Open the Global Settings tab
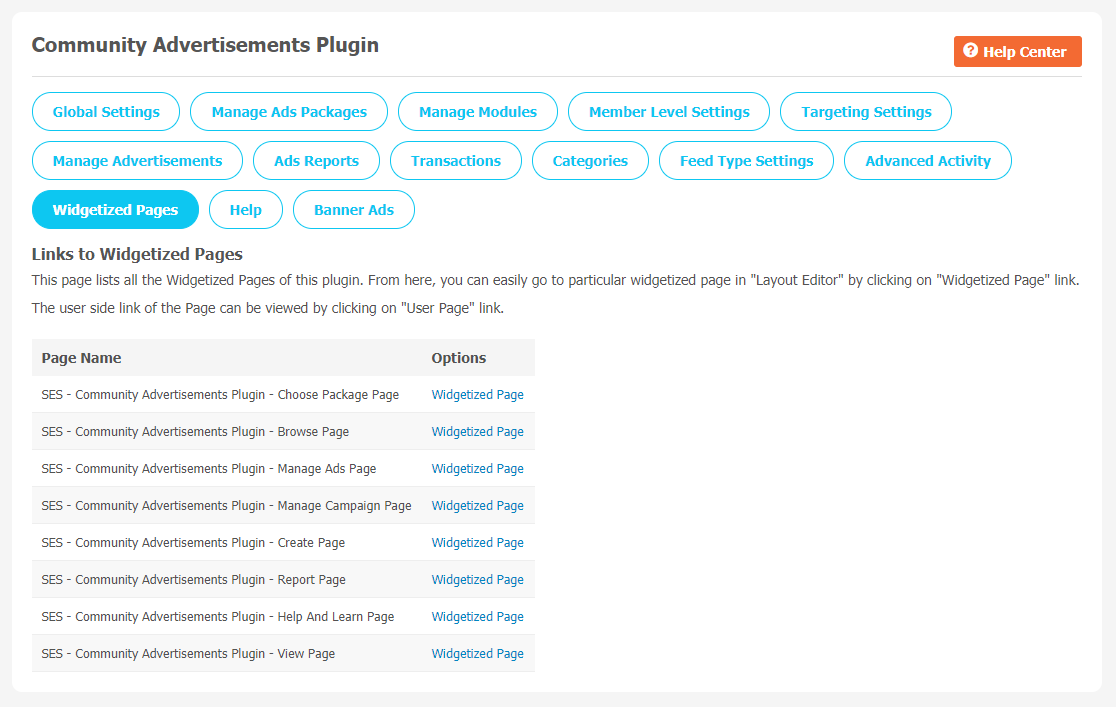Image resolution: width=1116 pixels, height=707 pixels. 106,112
